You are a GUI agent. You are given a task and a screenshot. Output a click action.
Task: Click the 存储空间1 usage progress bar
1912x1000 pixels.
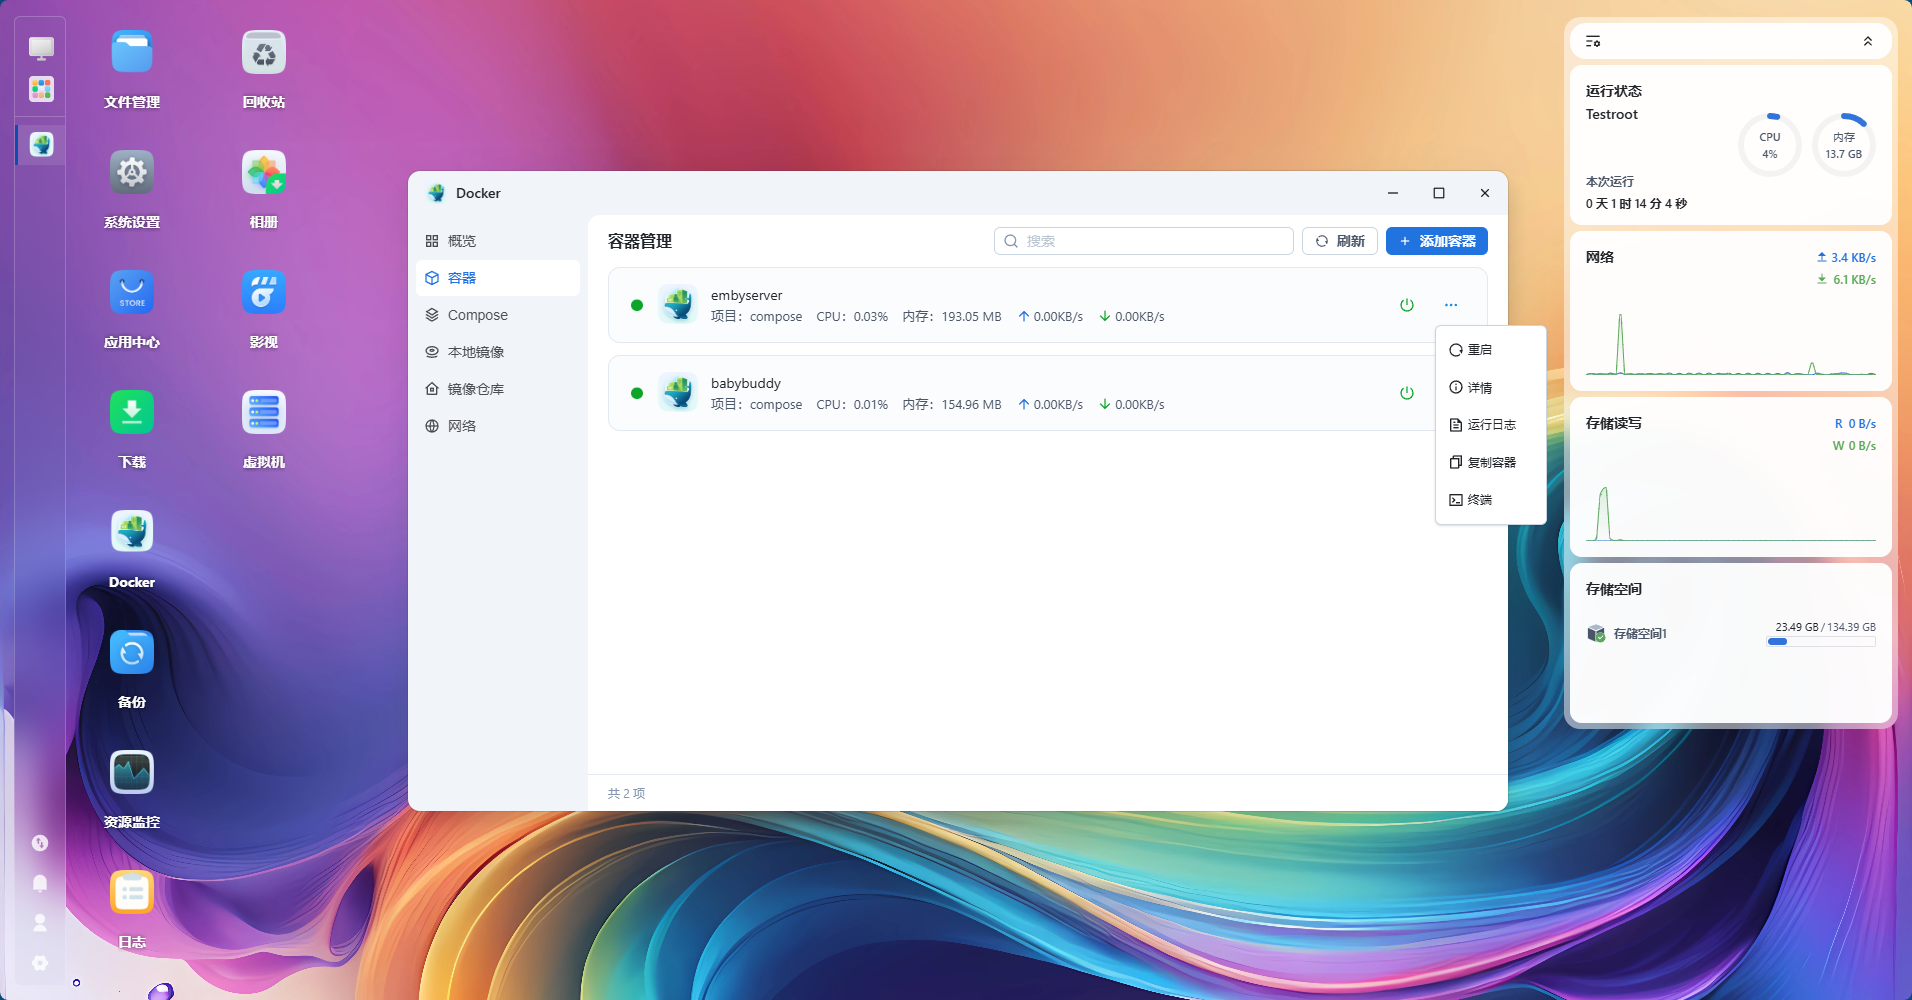(1821, 642)
